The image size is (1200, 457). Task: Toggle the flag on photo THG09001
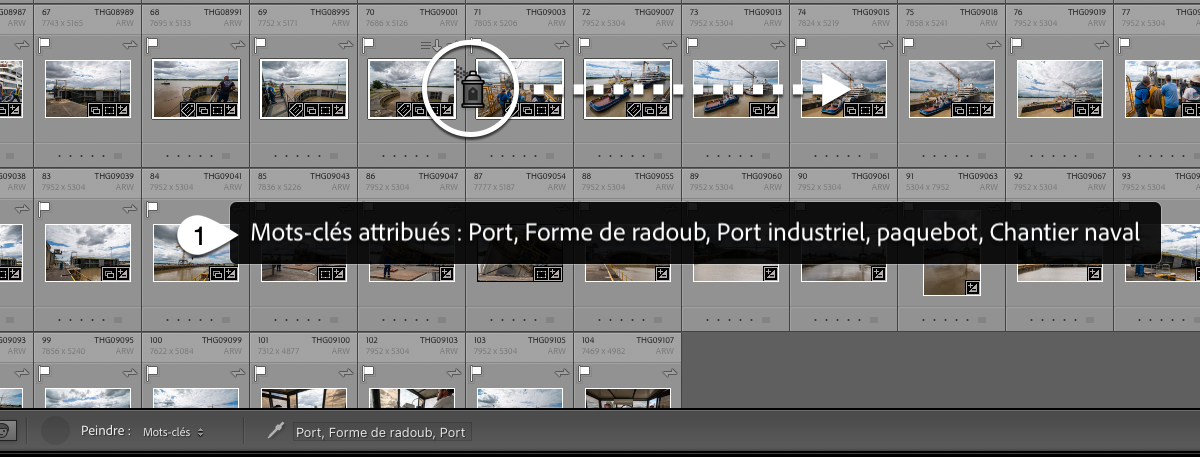point(368,45)
